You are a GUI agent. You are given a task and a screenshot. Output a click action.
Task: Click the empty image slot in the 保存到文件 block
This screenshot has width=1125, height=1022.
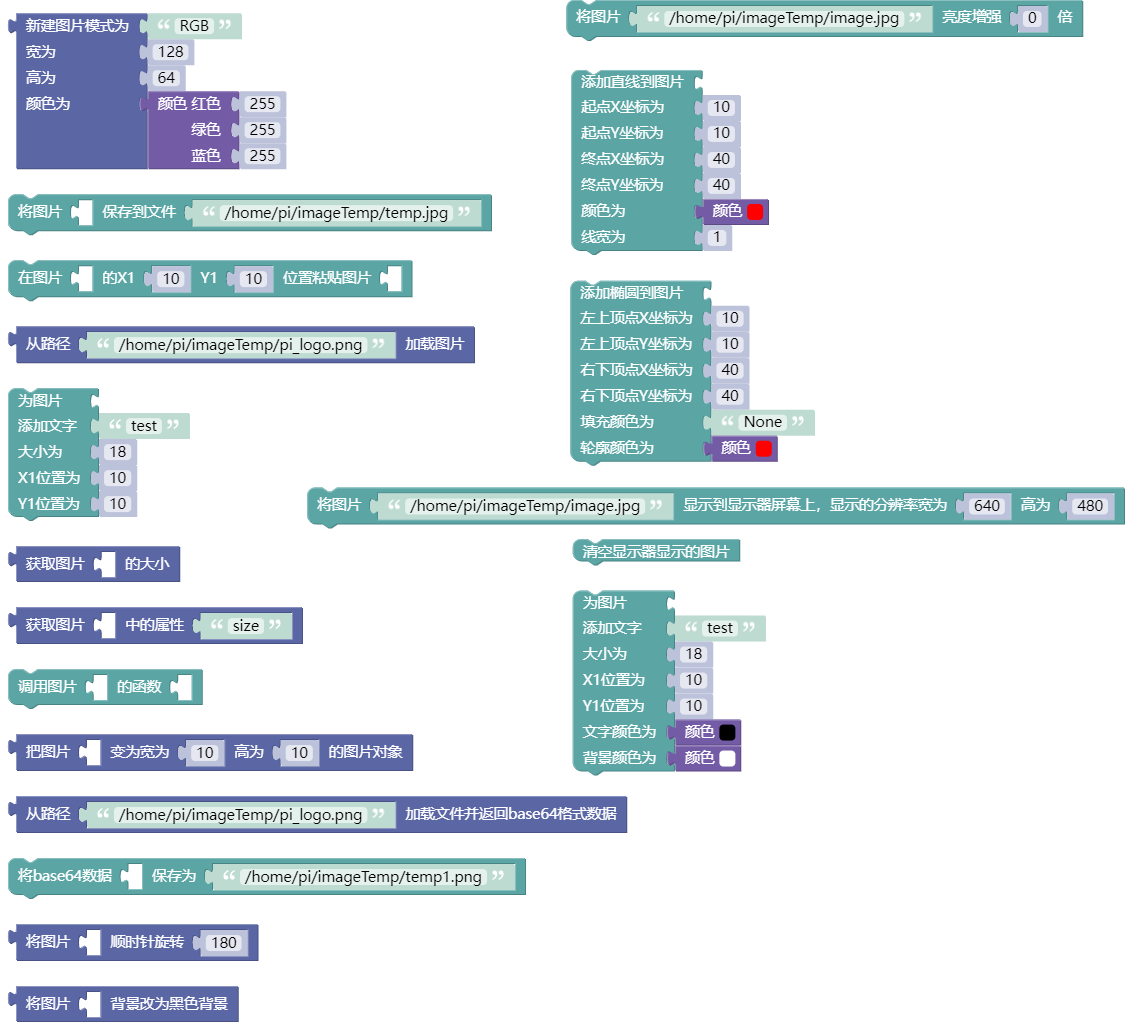[x=85, y=212]
